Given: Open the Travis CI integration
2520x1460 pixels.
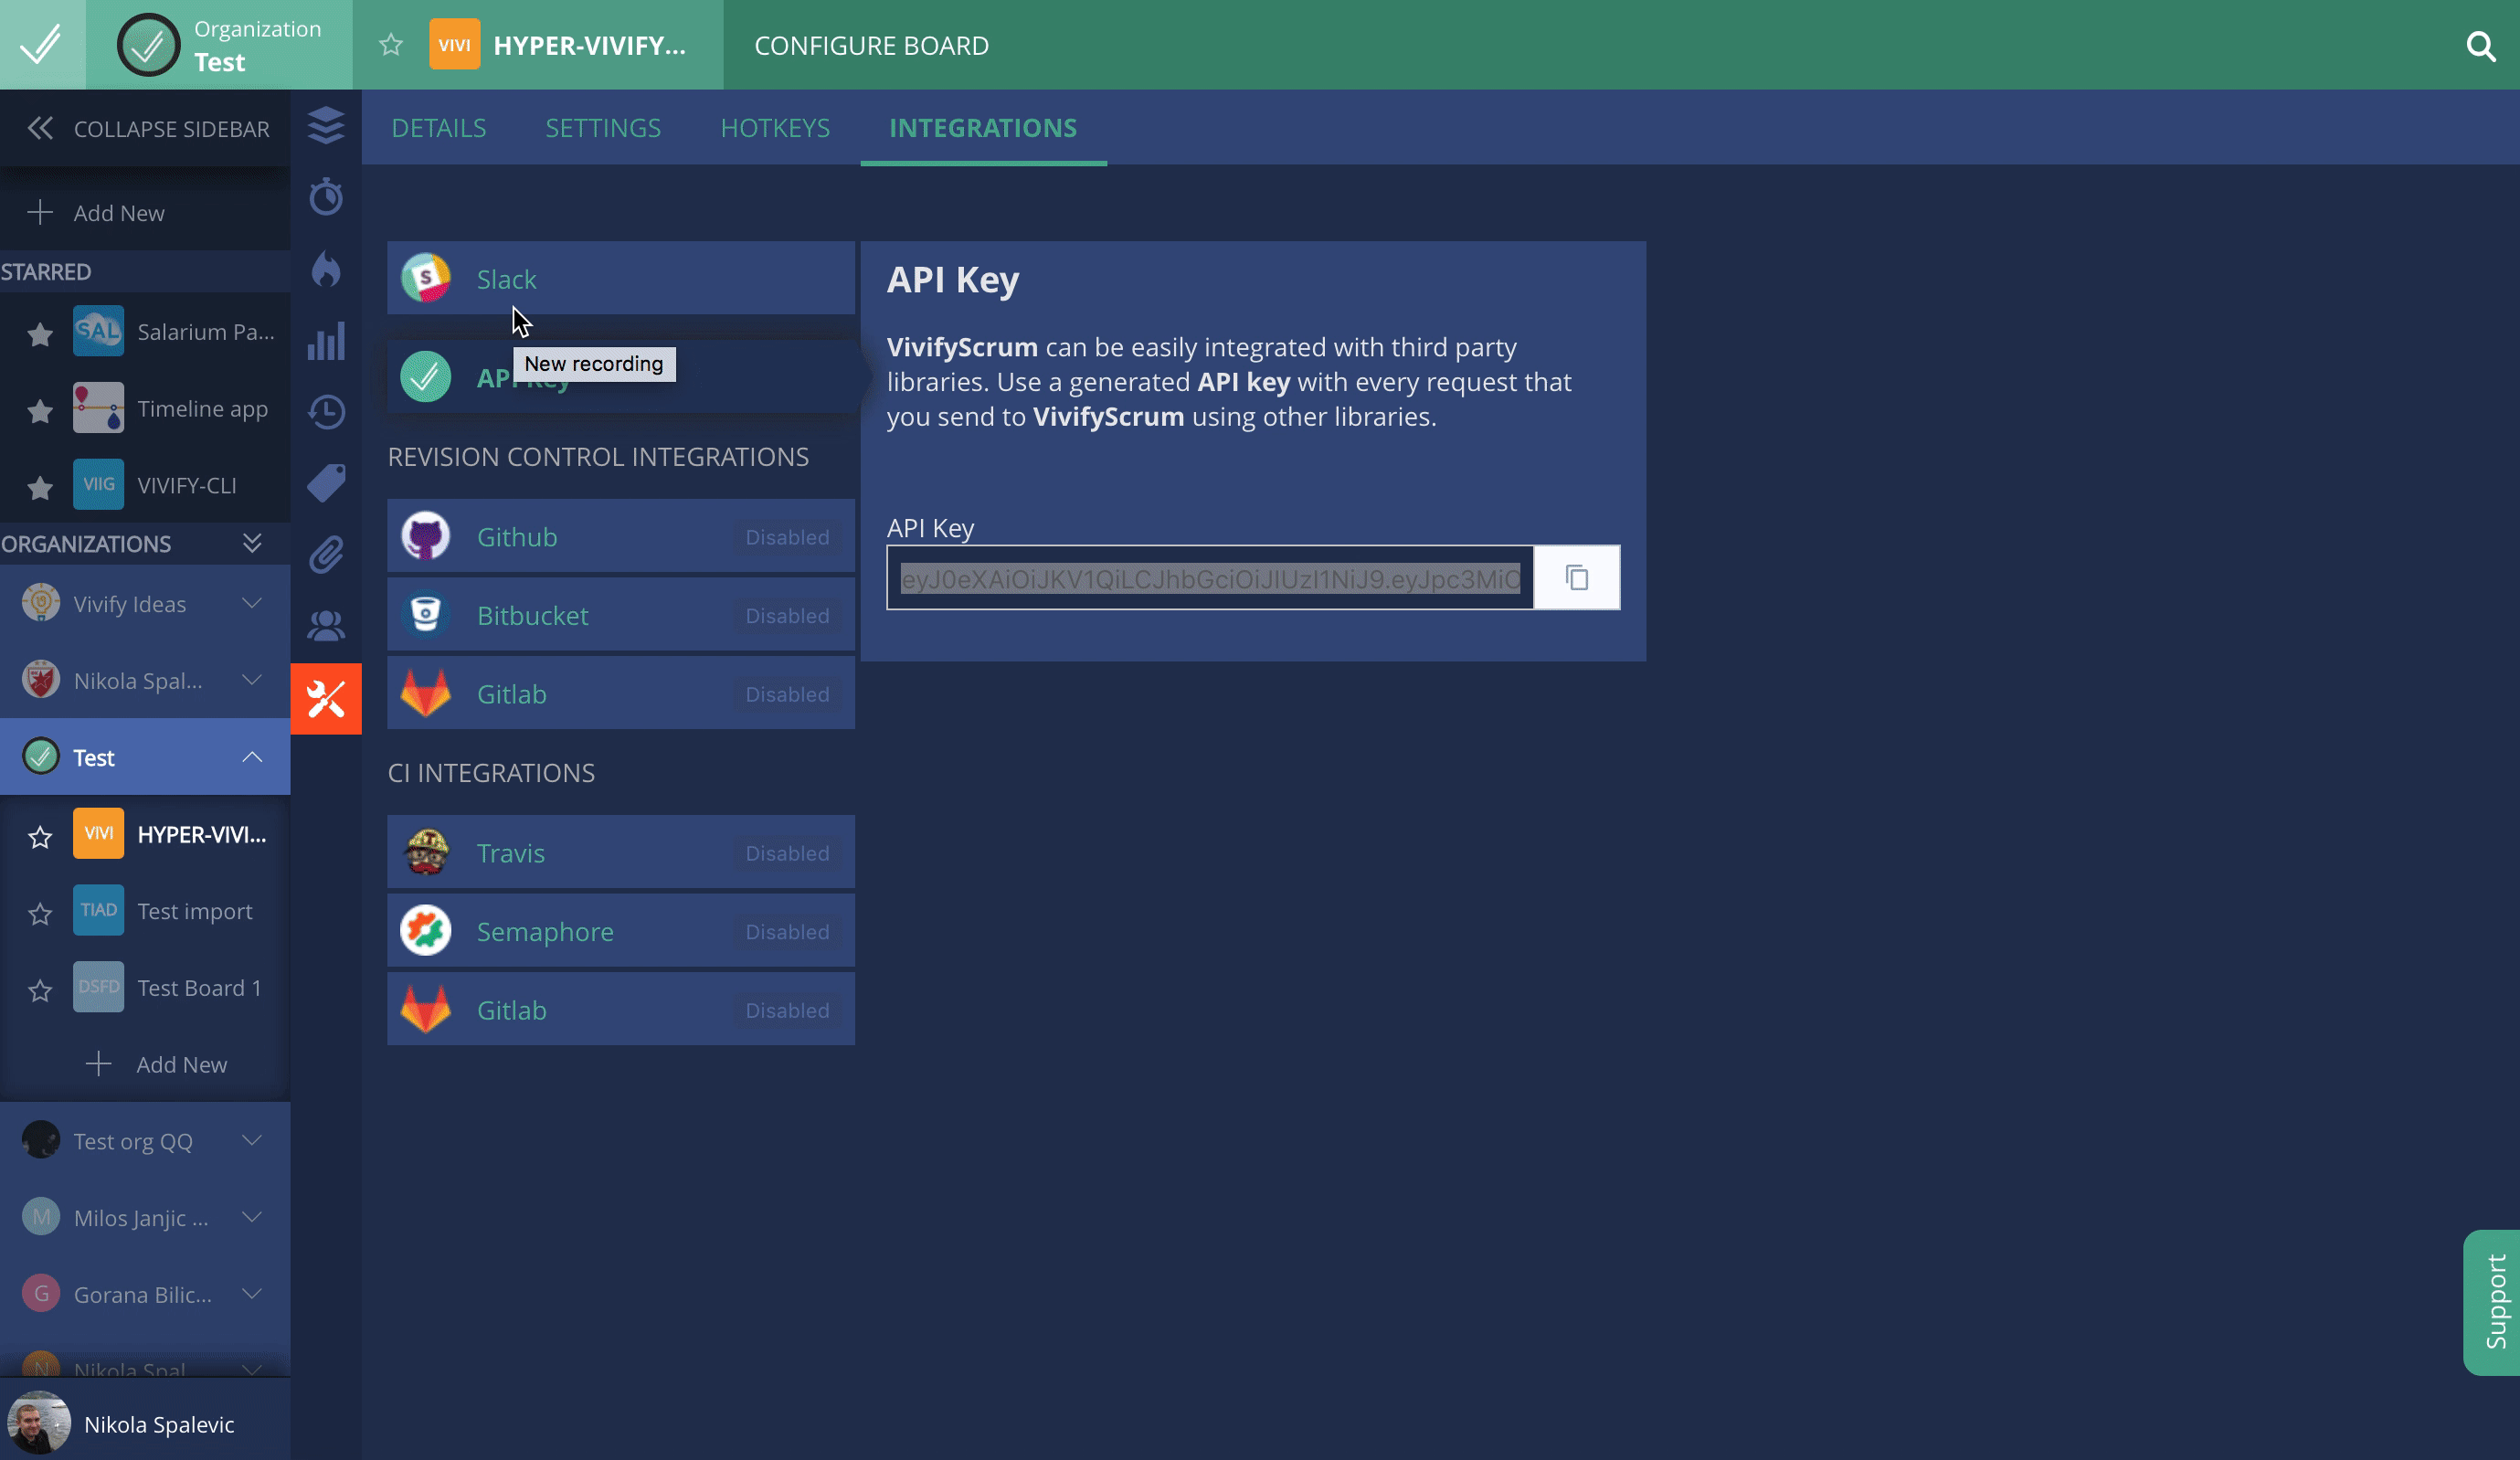Looking at the screenshot, I should [621, 852].
